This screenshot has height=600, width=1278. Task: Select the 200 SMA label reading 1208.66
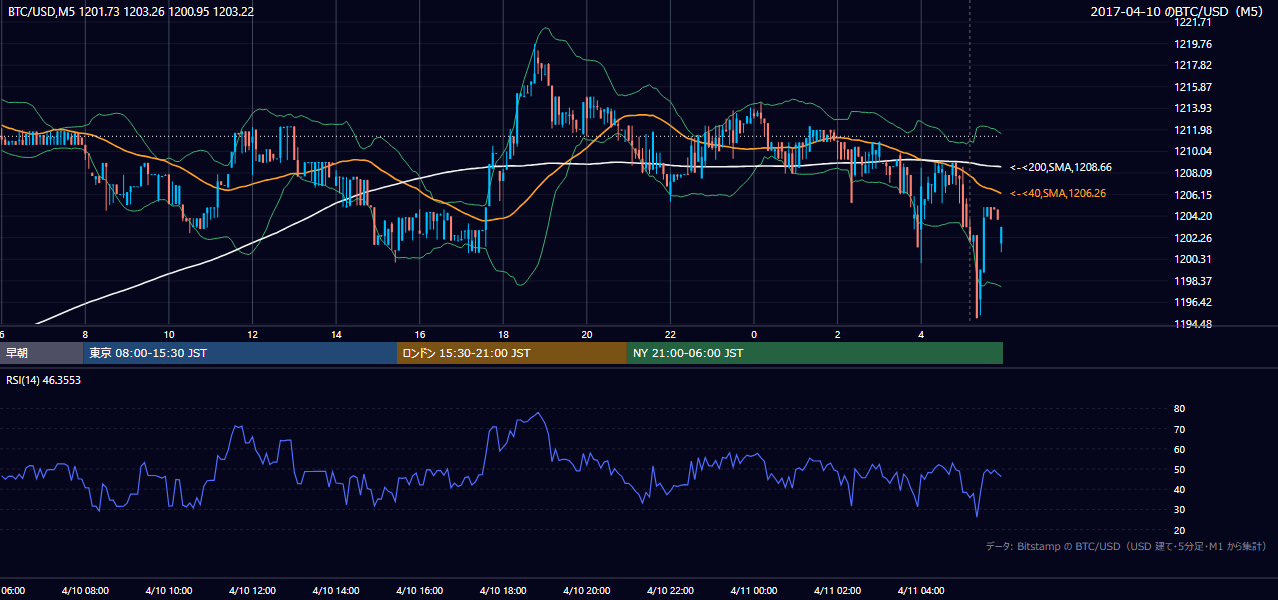point(1061,167)
